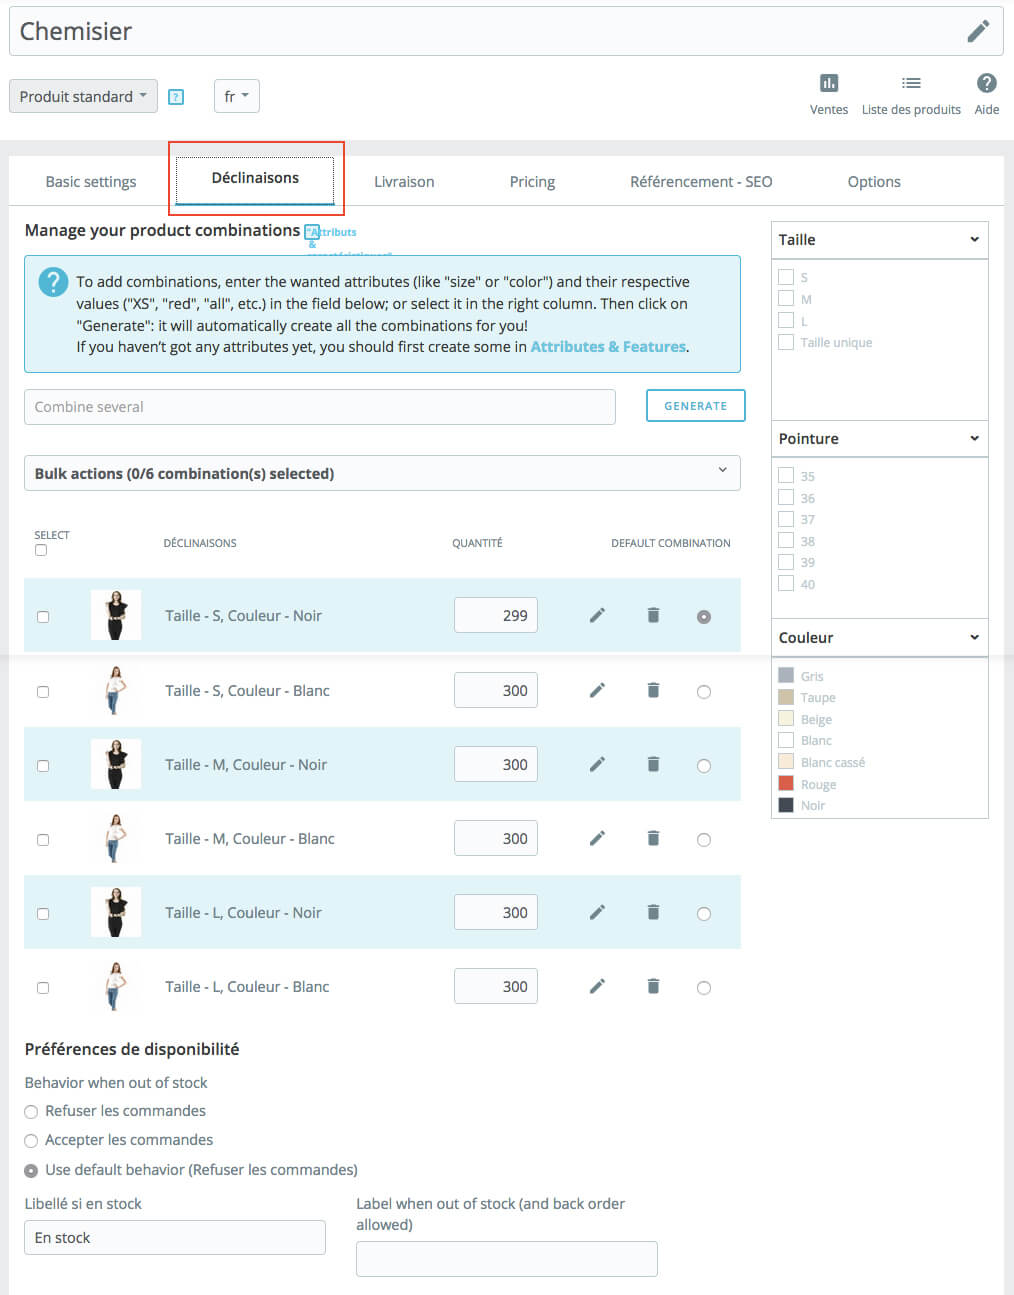The width and height of the screenshot is (1014, 1295).
Task: Click the Aide help icon
Action: tap(986, 84)
